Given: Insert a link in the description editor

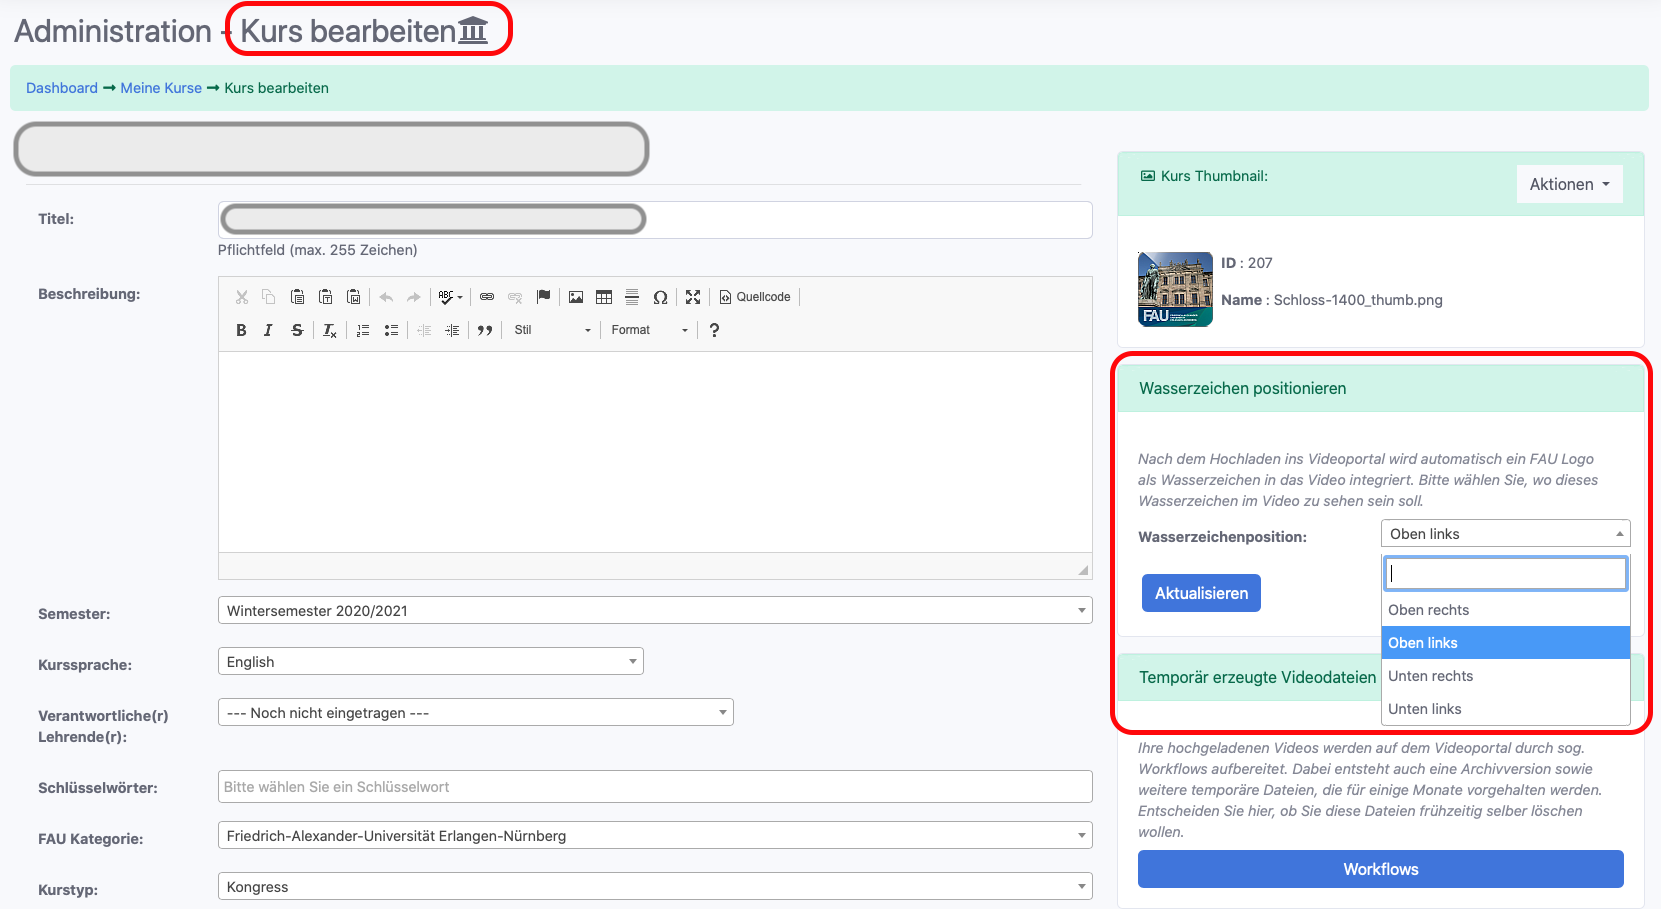Looking at the screenshot, I should (487, 297).
